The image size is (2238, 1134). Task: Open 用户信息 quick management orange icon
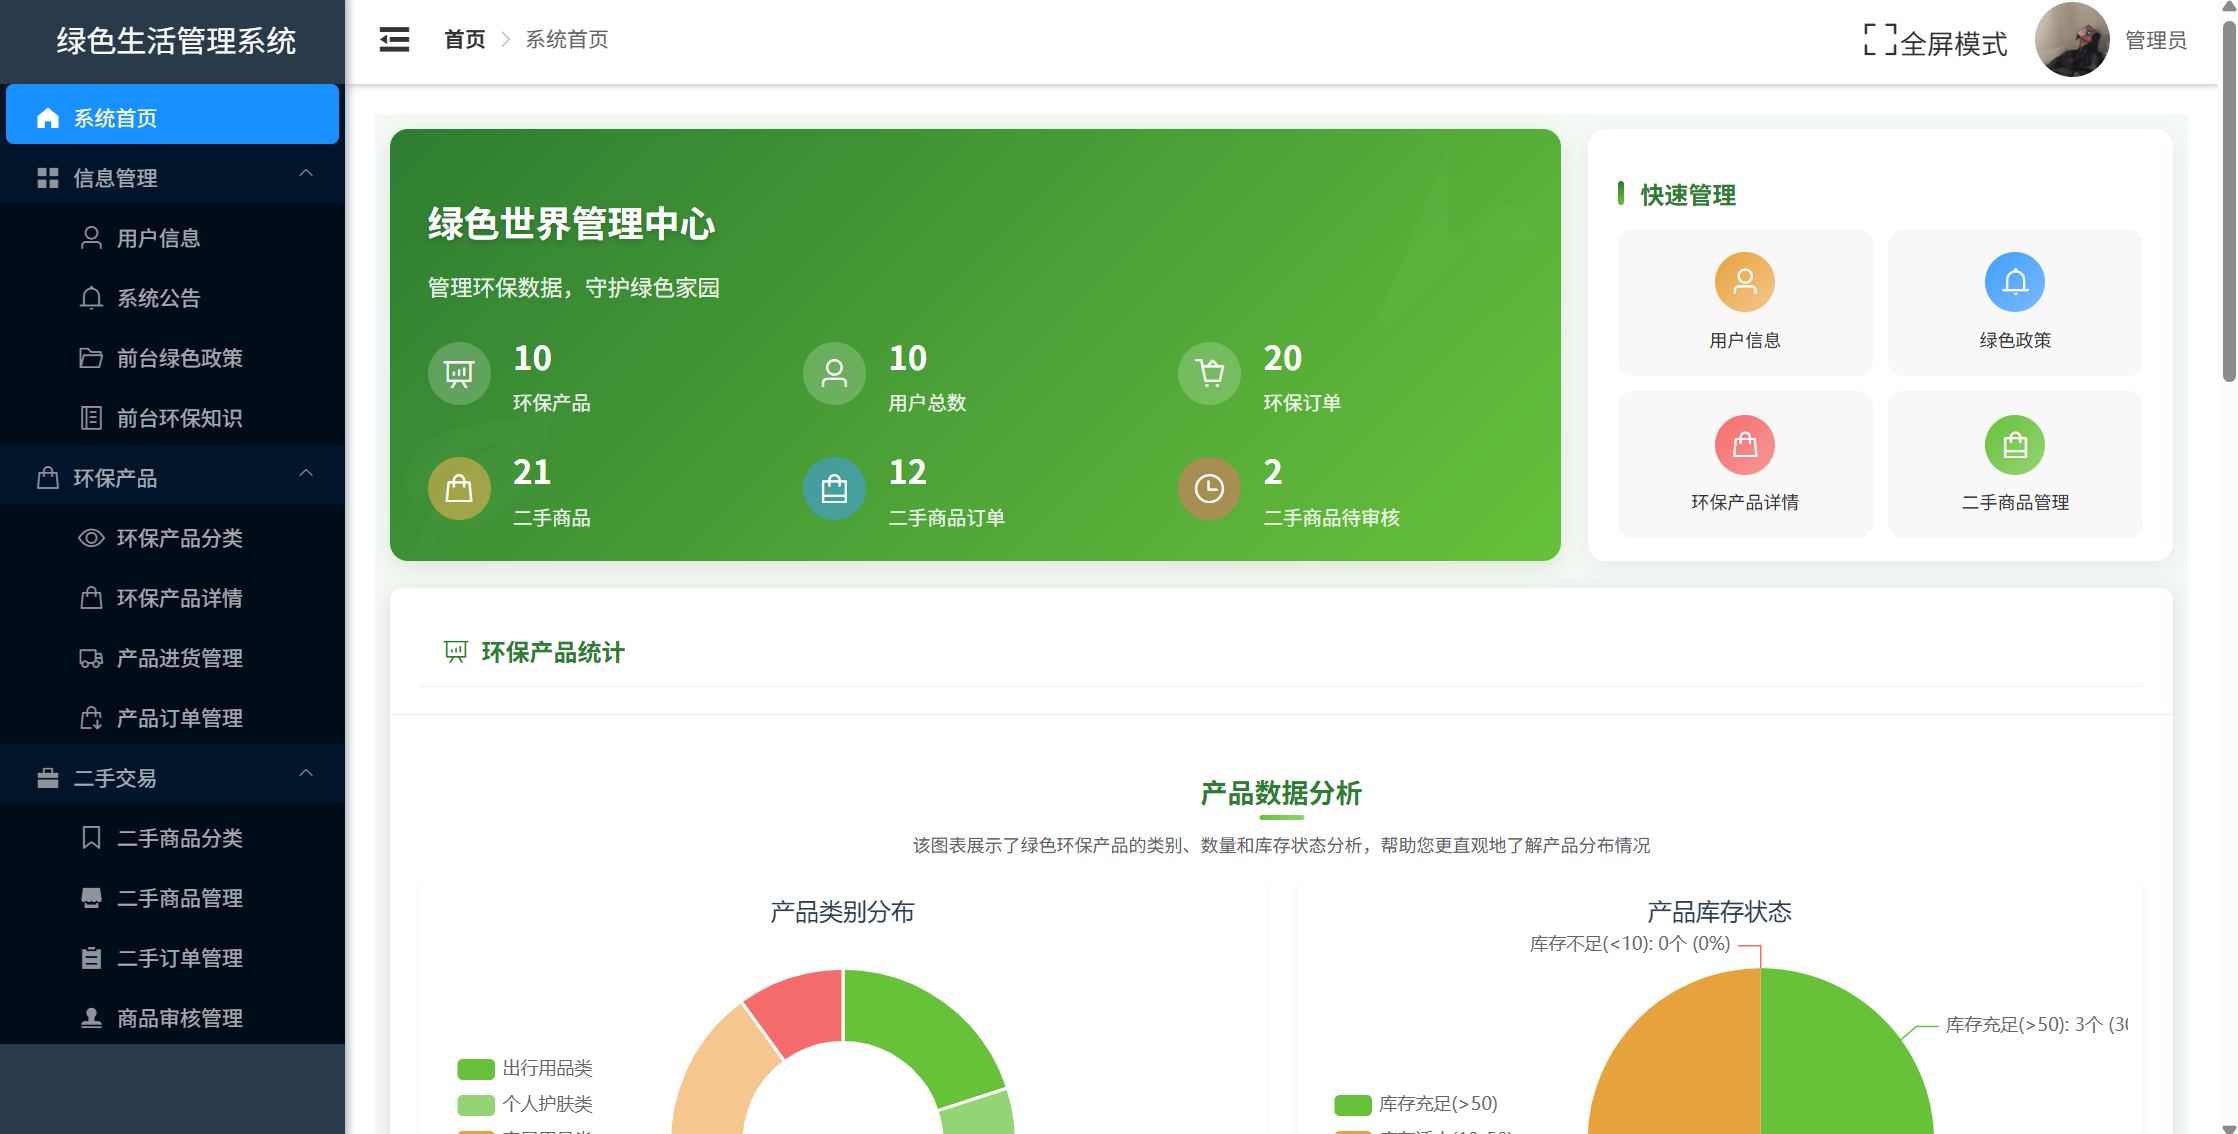coord(1744,283)
